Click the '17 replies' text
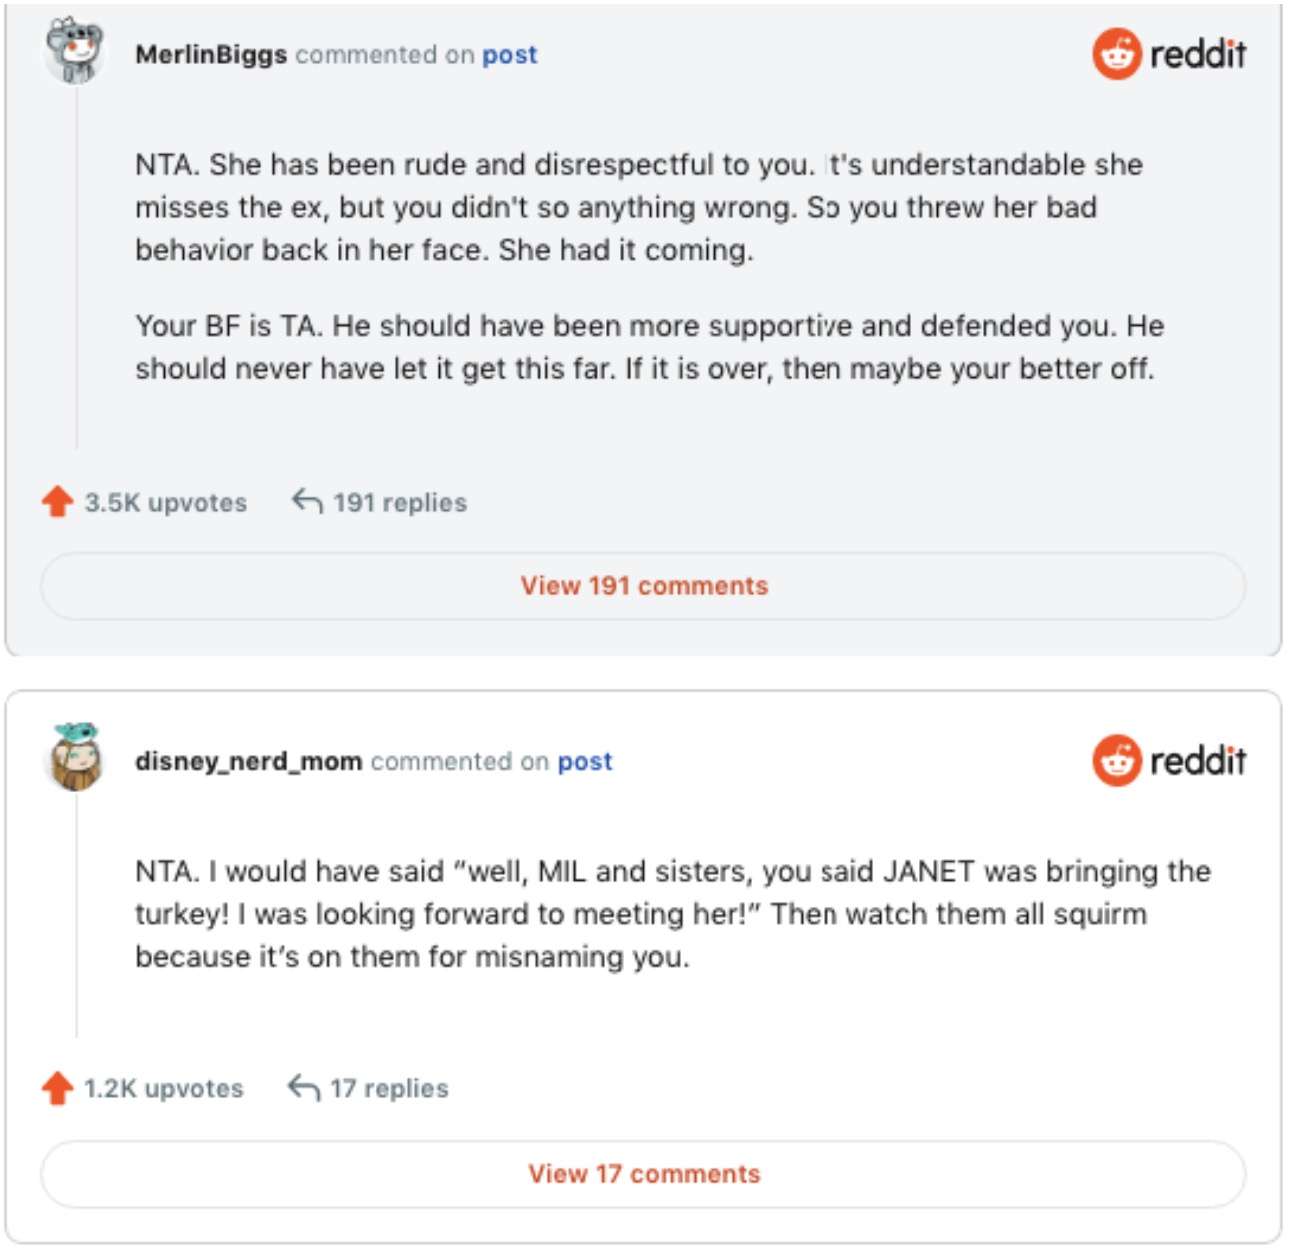 (389, 1089)
